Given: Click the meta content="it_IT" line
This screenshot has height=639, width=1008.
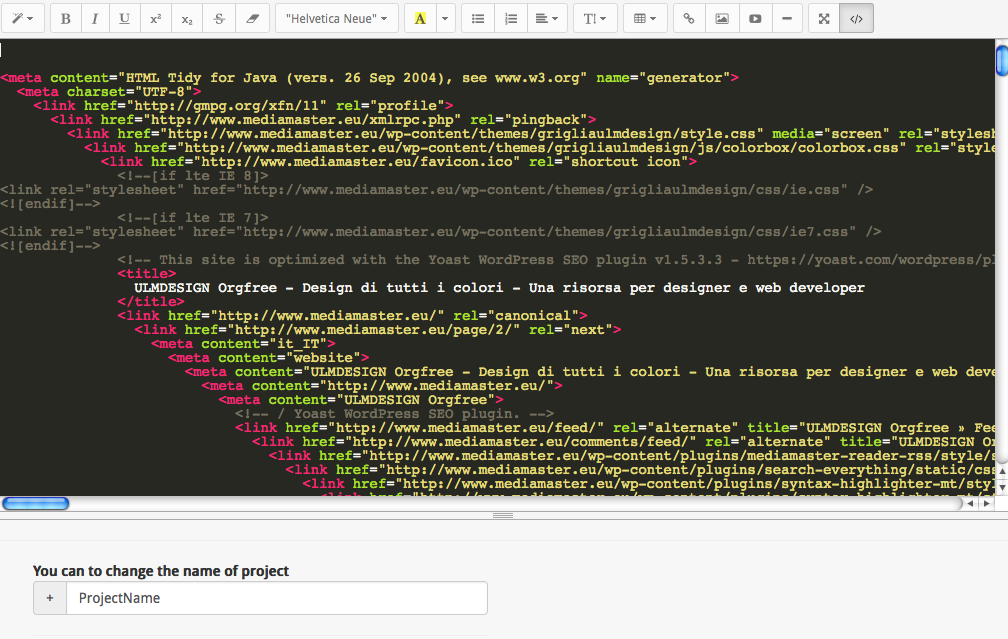Looking at the screenshot, I should (x=243, y=344).
